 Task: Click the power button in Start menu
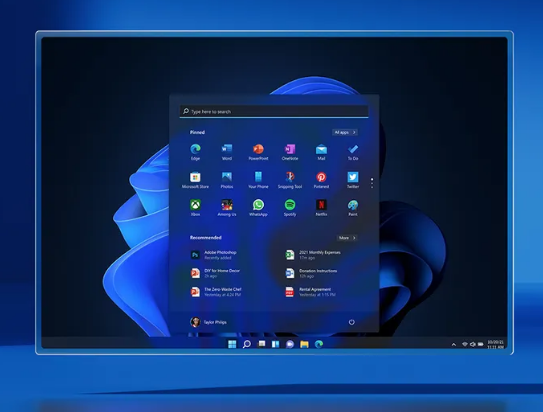click(x=351, y=322)
